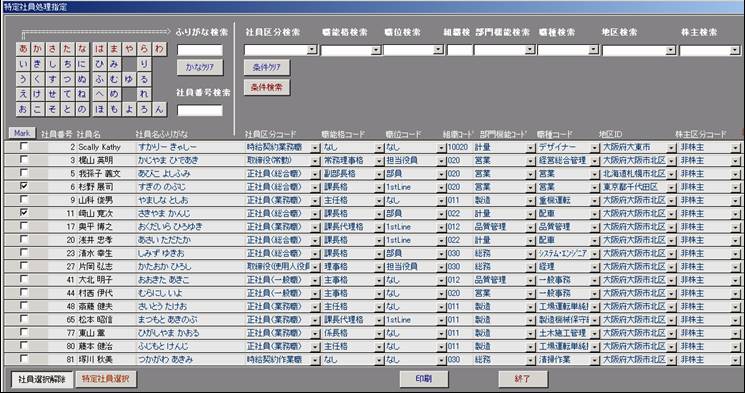
Task: Uncheck the Mark box for employee 11
Action: pyautogui.click(x=23, y=213)
